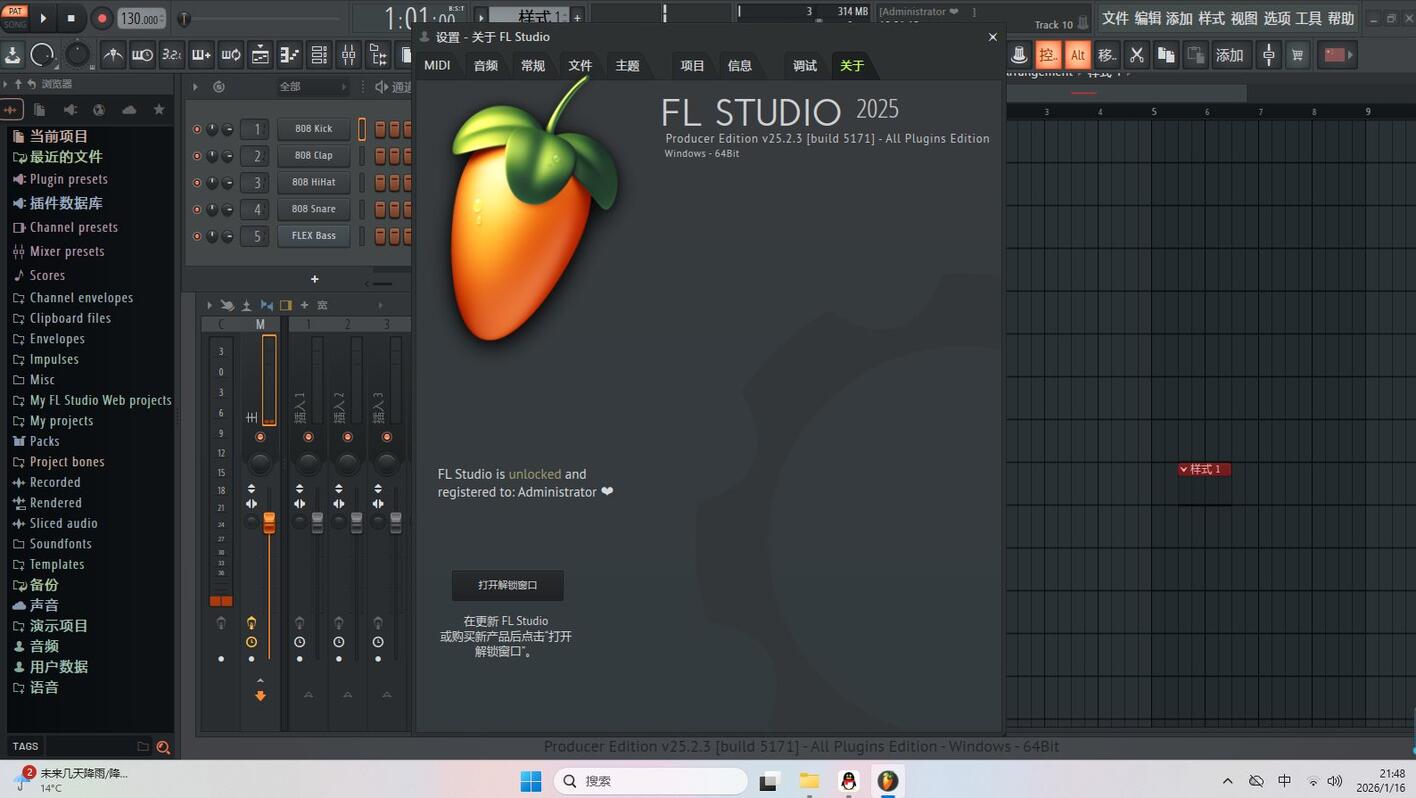Open the playlist view icon
This screenshot has height=798, width=1416.
(x=260, y=55)
